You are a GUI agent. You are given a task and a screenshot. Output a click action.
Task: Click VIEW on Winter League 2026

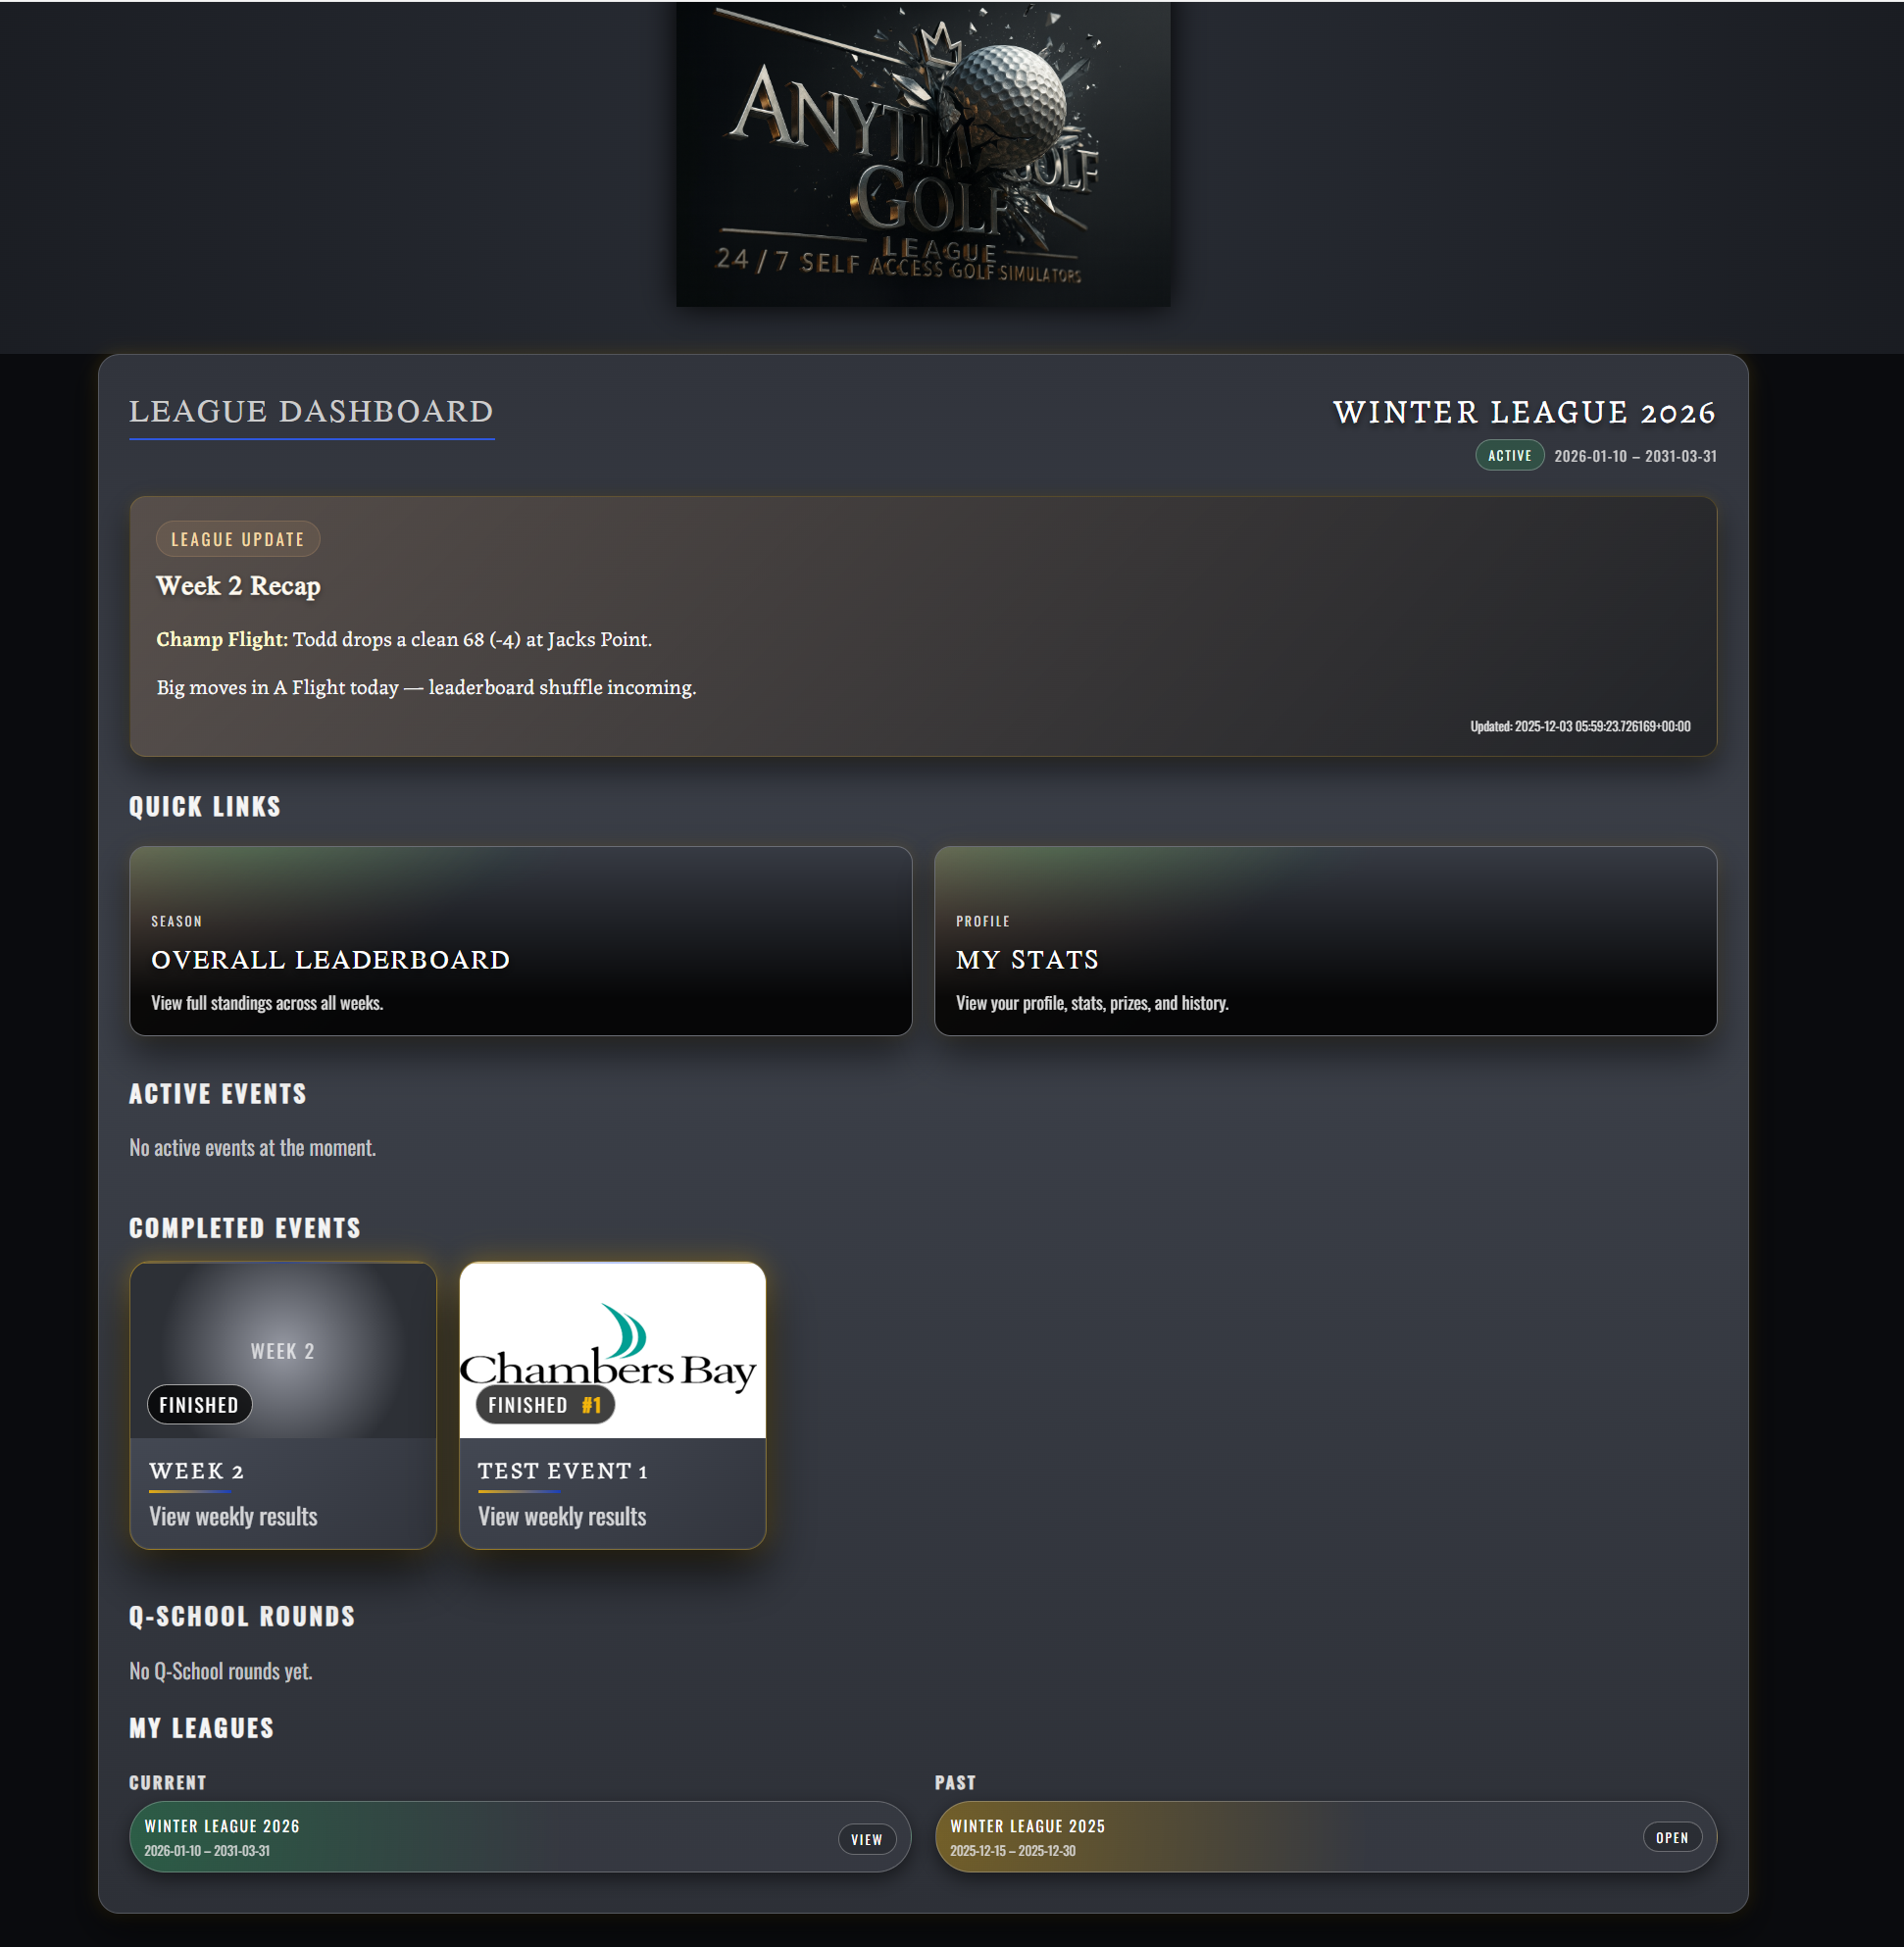(866, 1838)
